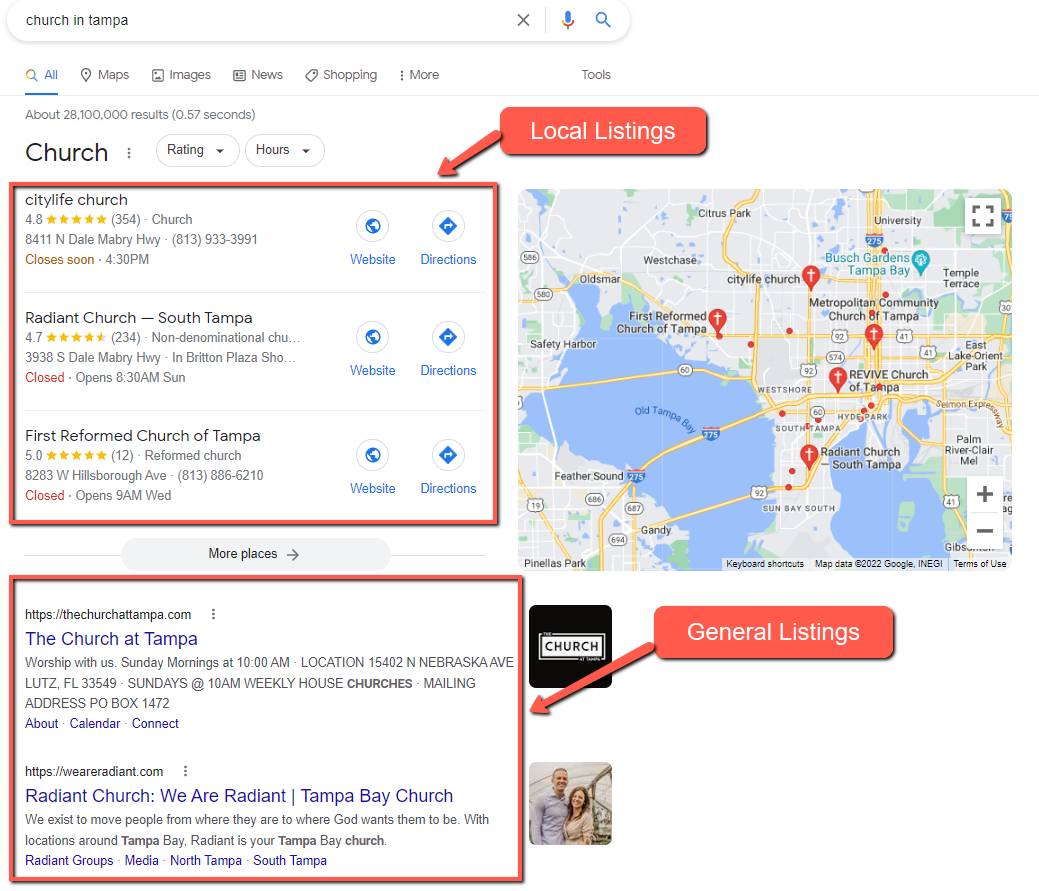1039x891 pixels.
Task: Open the Radiant Church South Tampa Website icon
Action: pyautogui.click(x=372, y=337)
